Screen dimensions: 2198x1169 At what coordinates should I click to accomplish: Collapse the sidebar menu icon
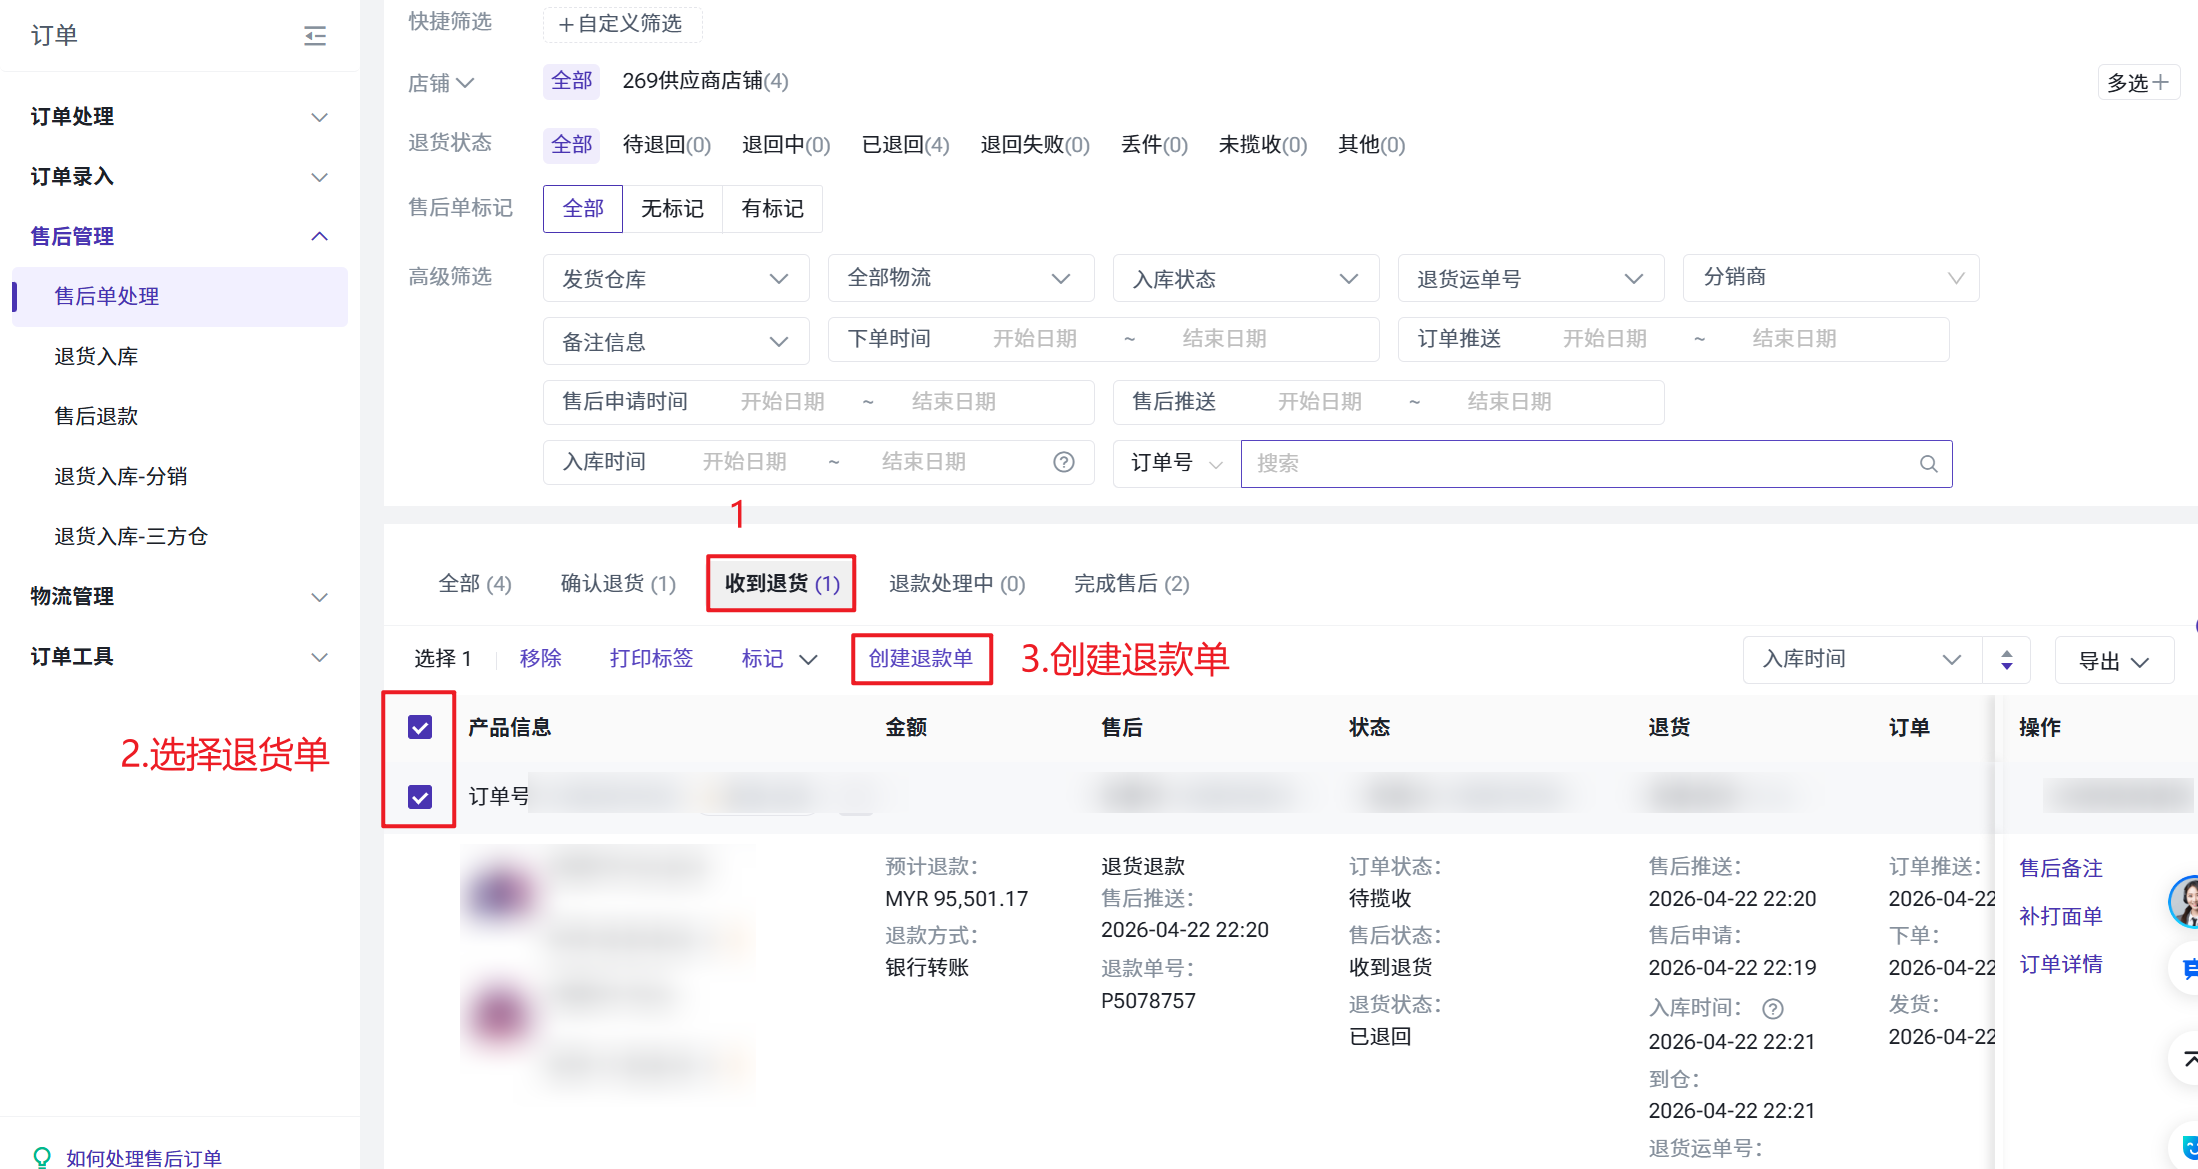(315, 36)
